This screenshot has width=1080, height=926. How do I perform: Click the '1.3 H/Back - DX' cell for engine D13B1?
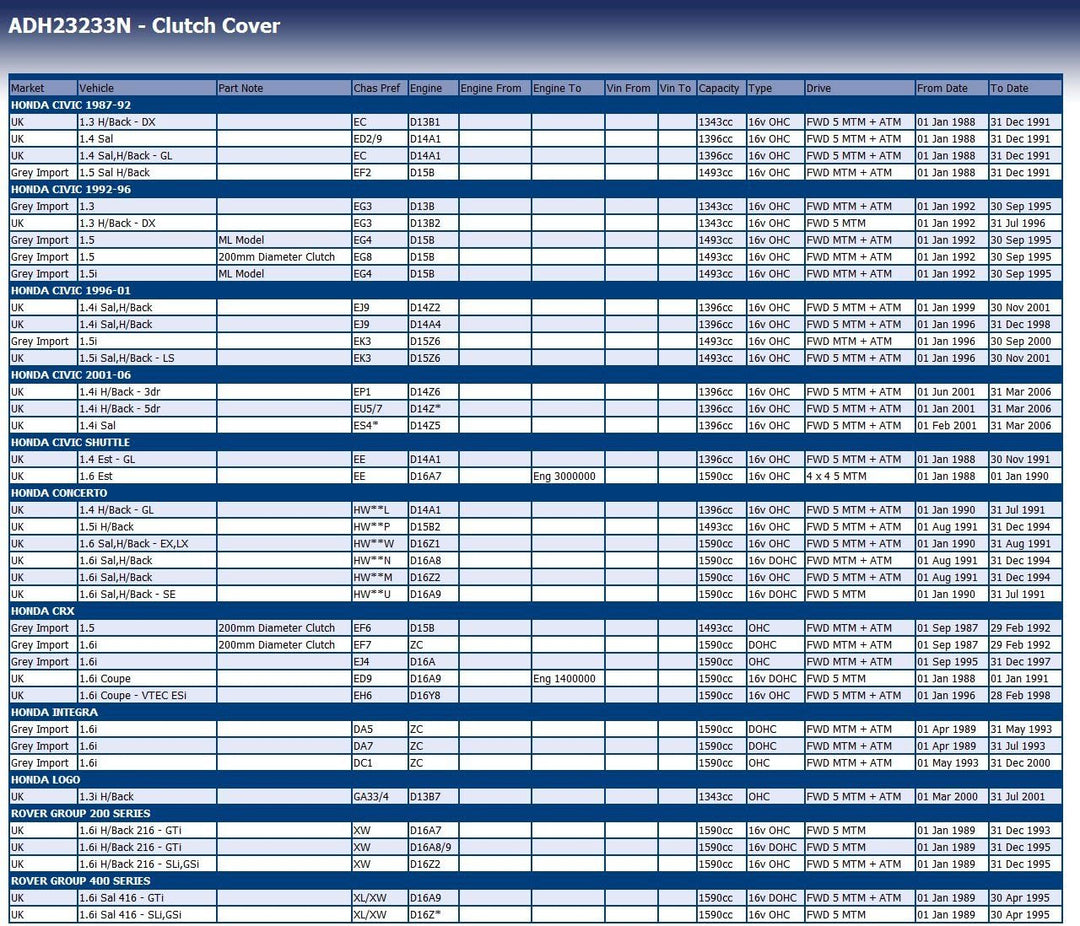click(x=147, y=122)
